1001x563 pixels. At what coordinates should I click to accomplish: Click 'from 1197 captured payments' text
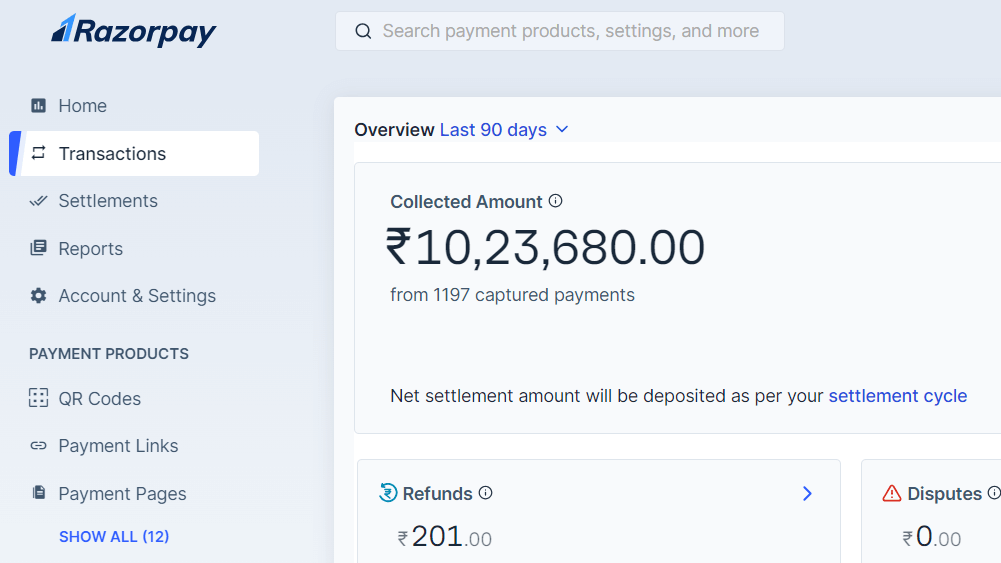pyautogui.click(x=513, y=295)
